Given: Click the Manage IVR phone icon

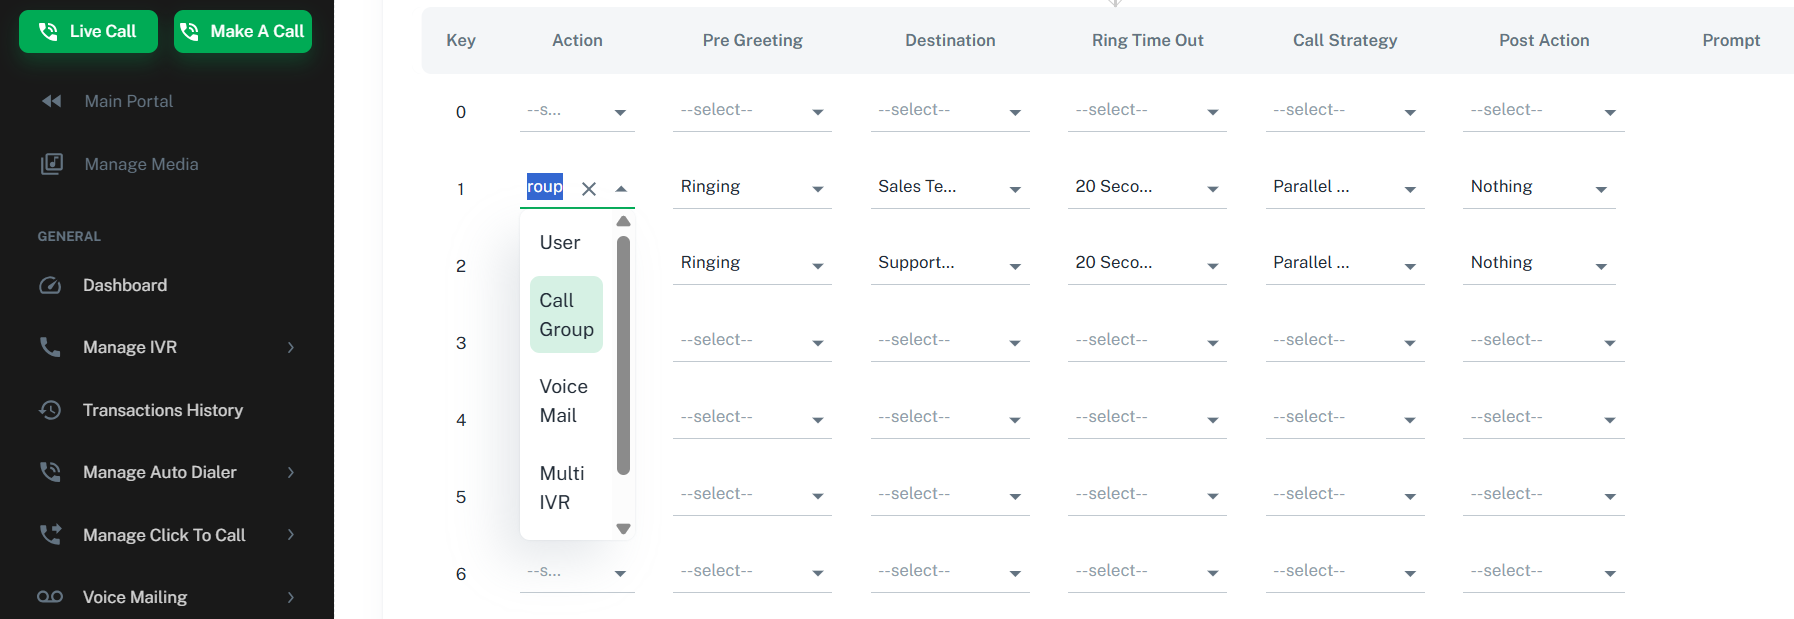Looking at the screenshot, I should 50,347.
